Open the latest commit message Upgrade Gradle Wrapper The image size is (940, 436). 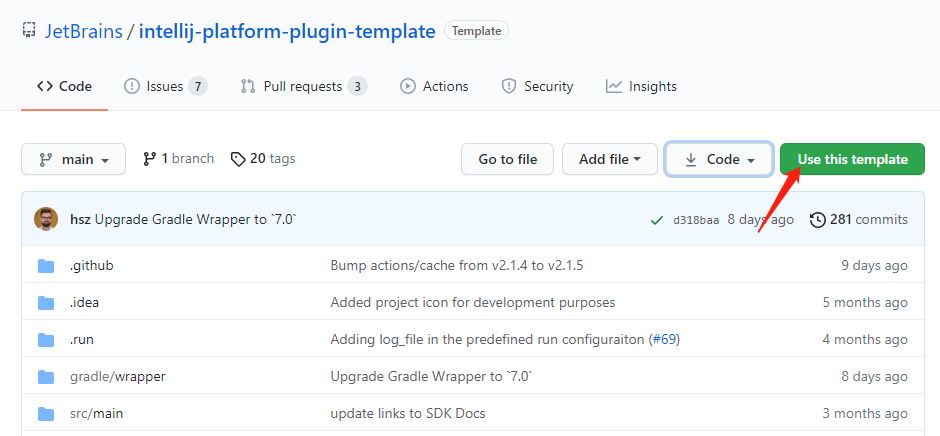pyautogui.click(x=196, y=219)
